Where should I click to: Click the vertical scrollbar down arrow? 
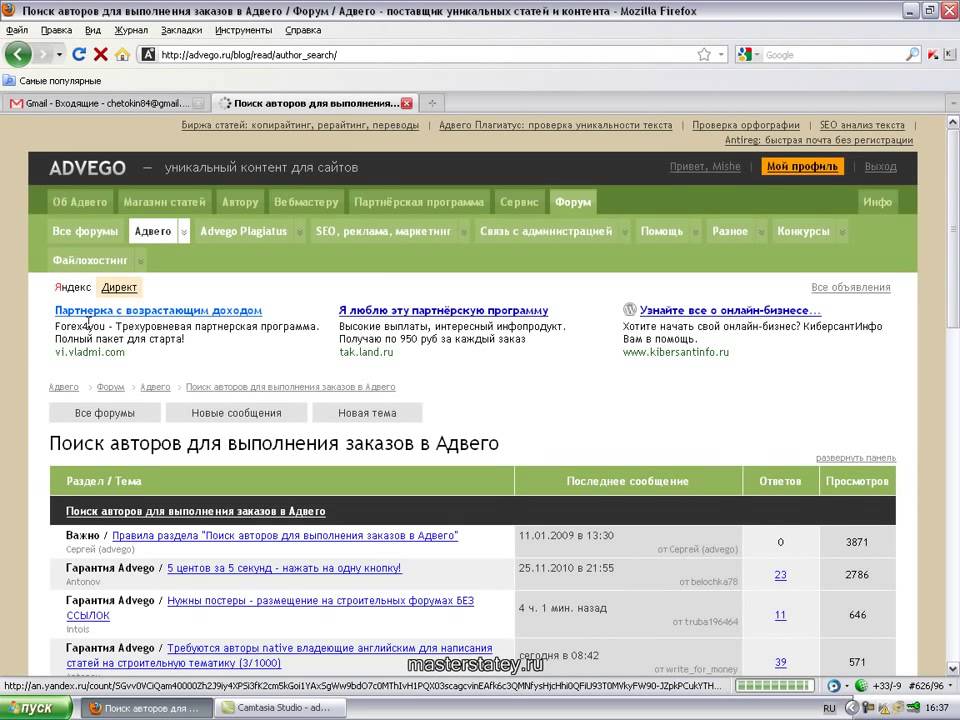(x=953, y=668)
